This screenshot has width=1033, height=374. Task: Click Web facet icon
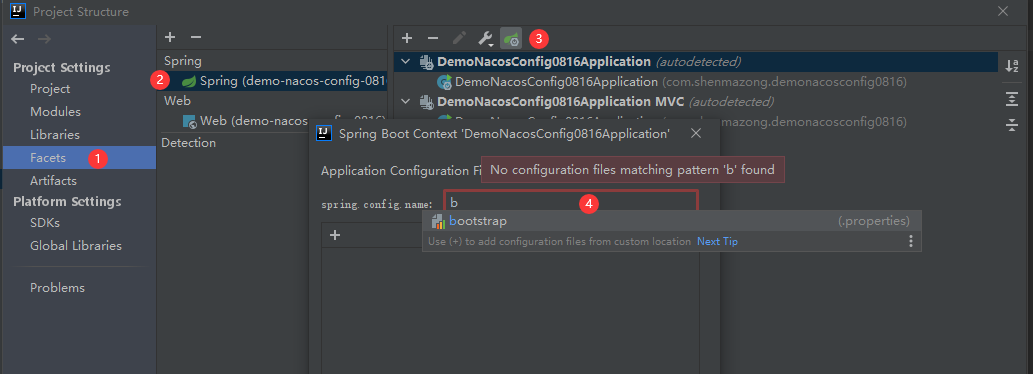(x=190, y=121)
